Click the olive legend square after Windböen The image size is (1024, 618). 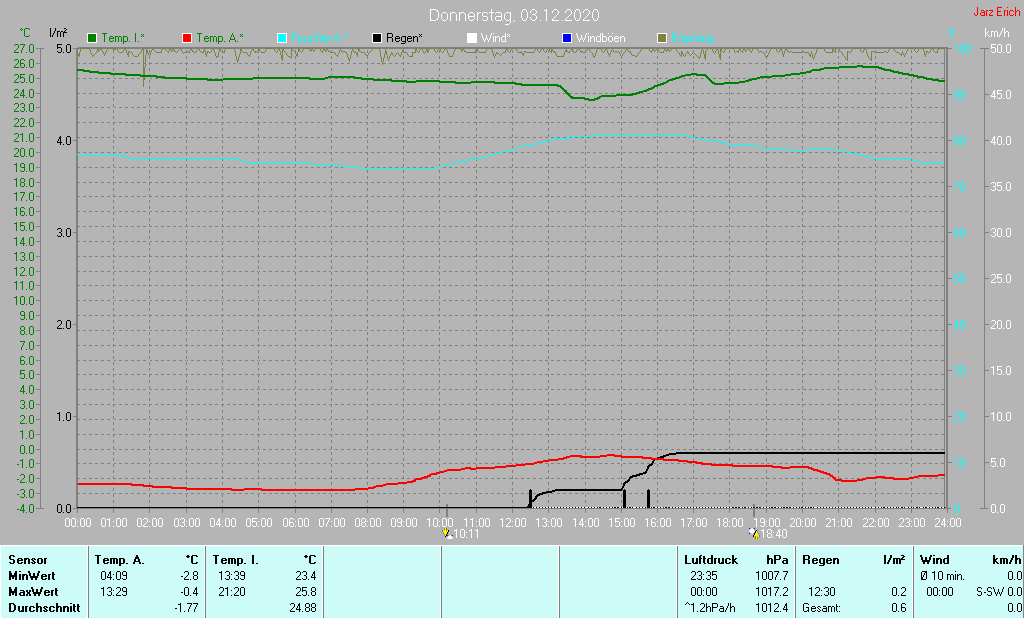coord(661,38)
